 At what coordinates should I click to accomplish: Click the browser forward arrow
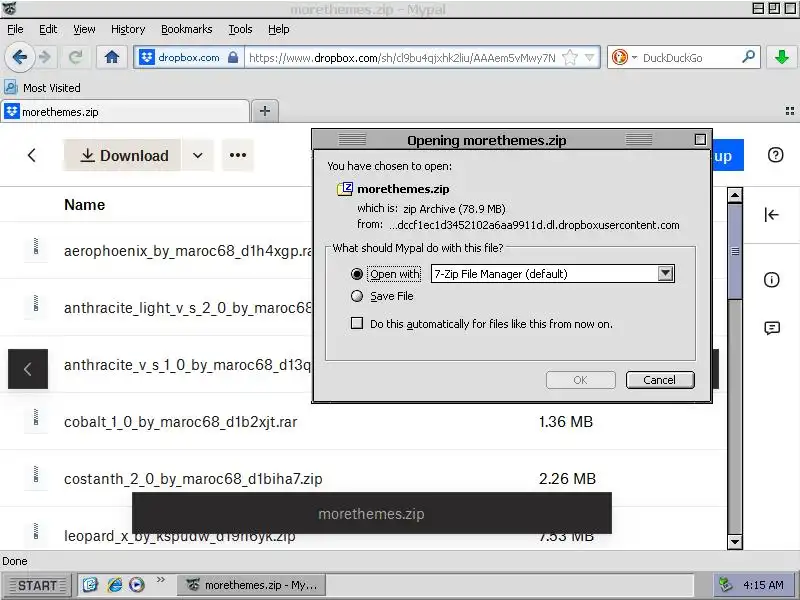pyautogui.click(x=45, y=57)
